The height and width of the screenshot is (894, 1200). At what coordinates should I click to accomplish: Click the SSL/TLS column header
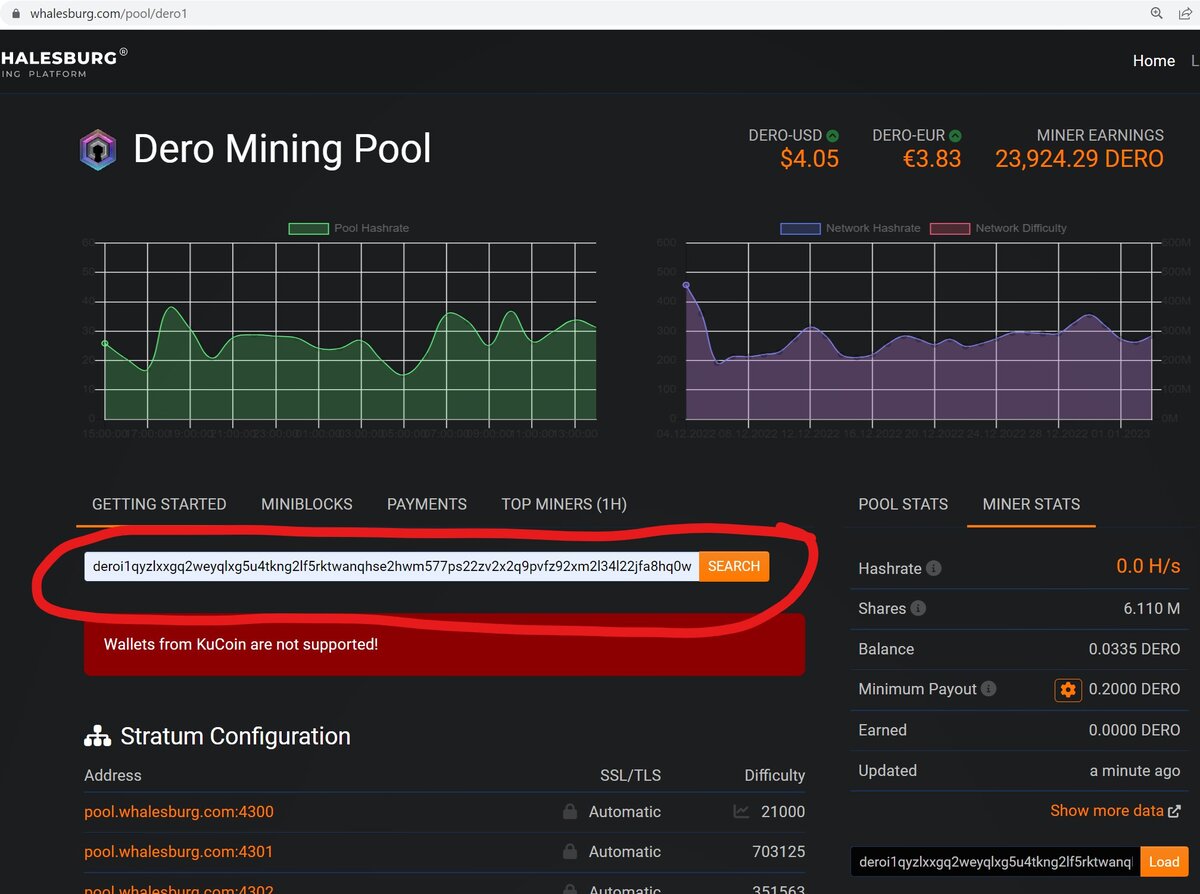[628, 775]
